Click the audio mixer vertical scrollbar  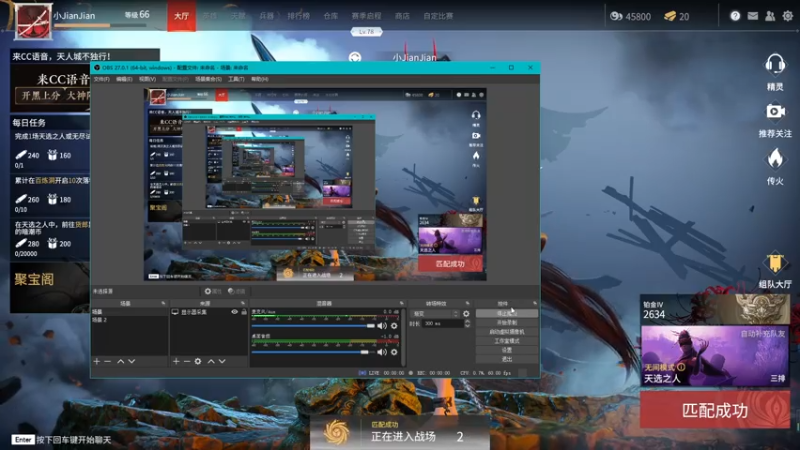tap(404, 337)
